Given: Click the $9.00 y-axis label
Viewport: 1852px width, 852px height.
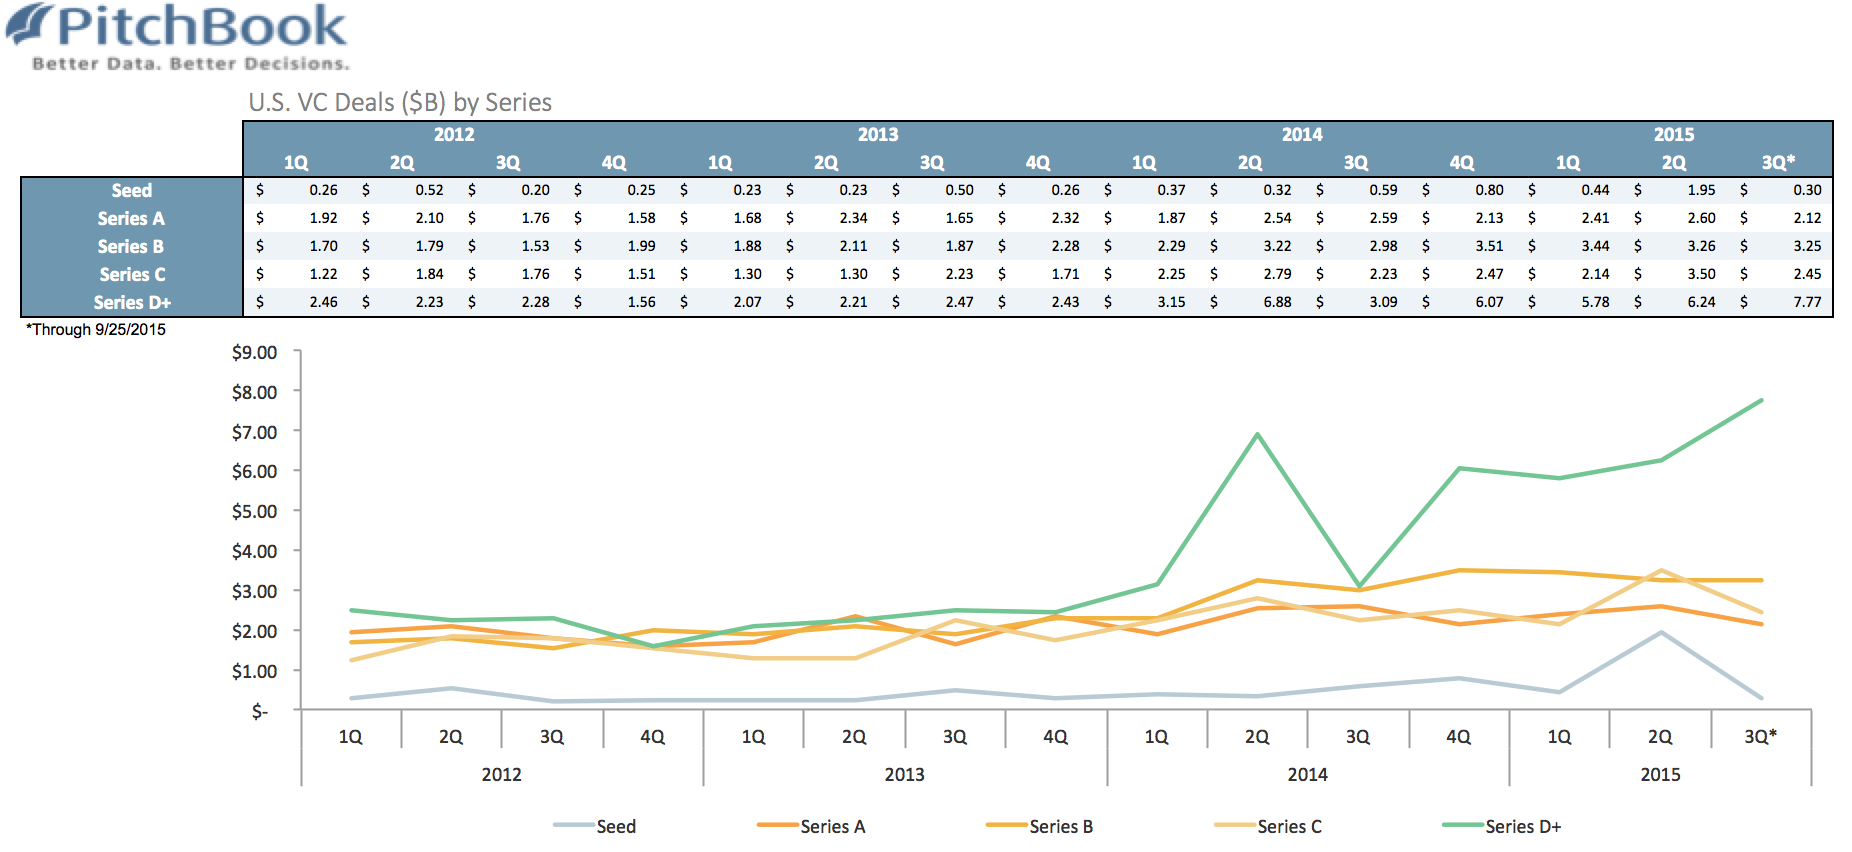Looking at the screenshot, I should pos(254,352).
